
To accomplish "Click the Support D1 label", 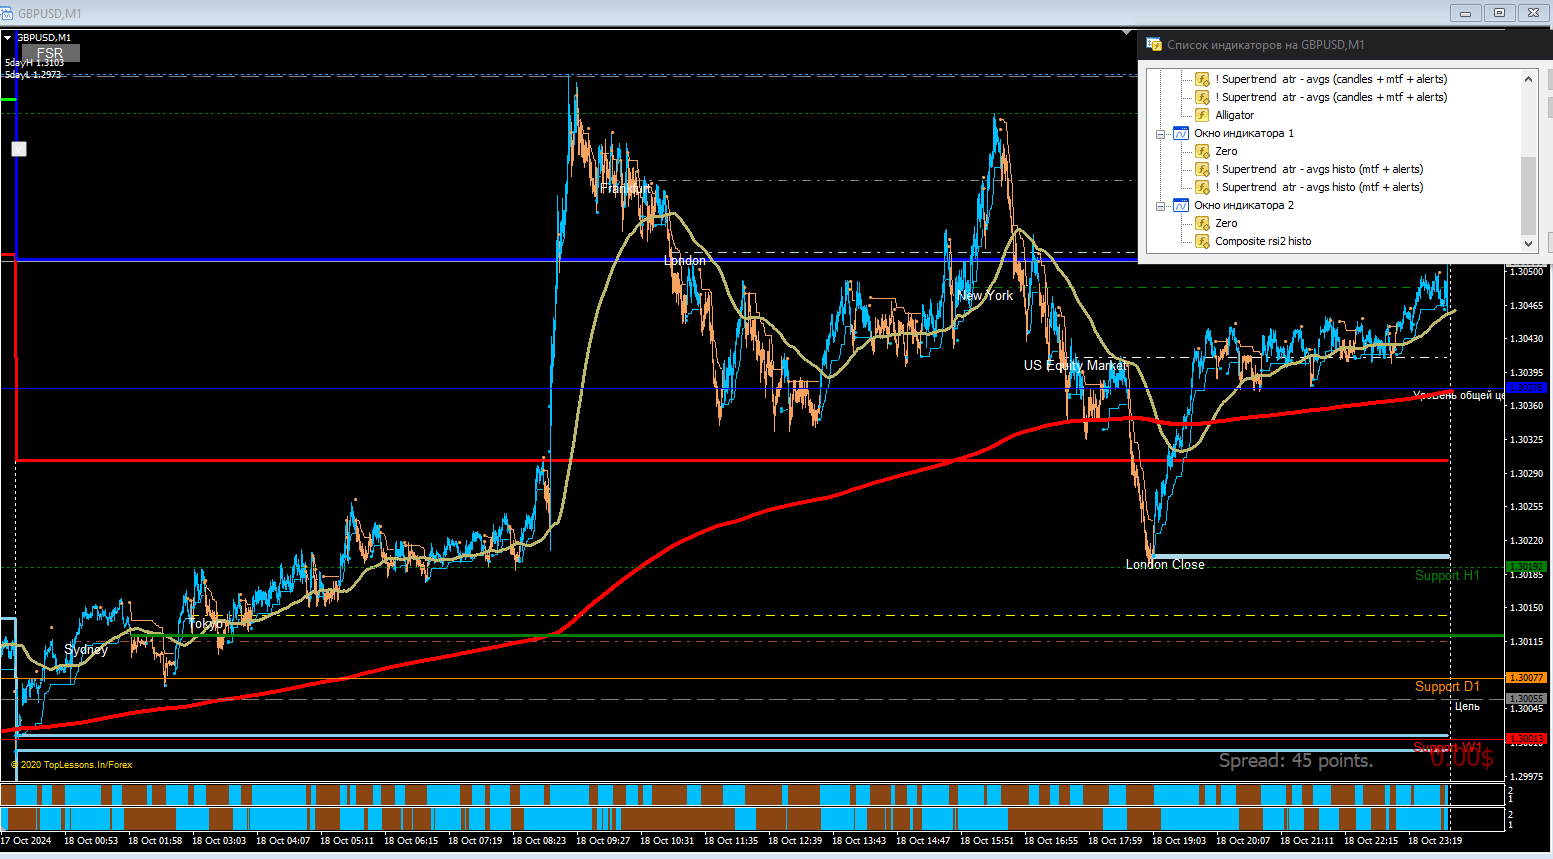I will pos(1447,686).
